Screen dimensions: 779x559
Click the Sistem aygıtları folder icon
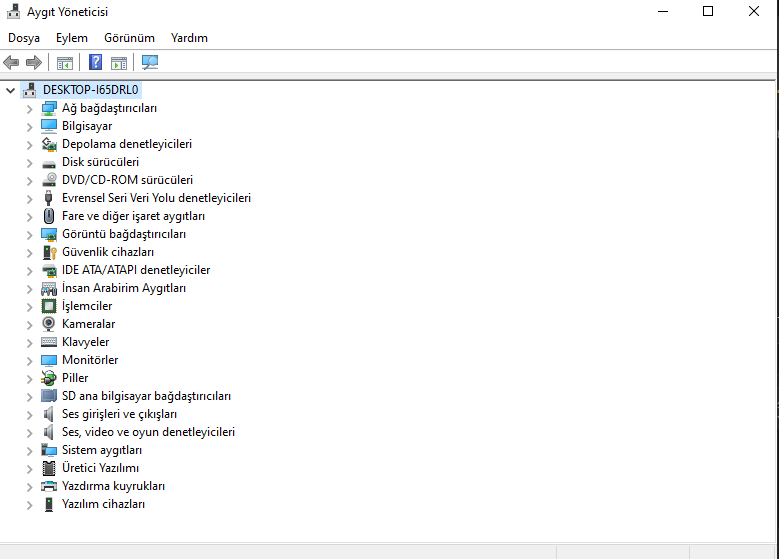coord(49,450)
